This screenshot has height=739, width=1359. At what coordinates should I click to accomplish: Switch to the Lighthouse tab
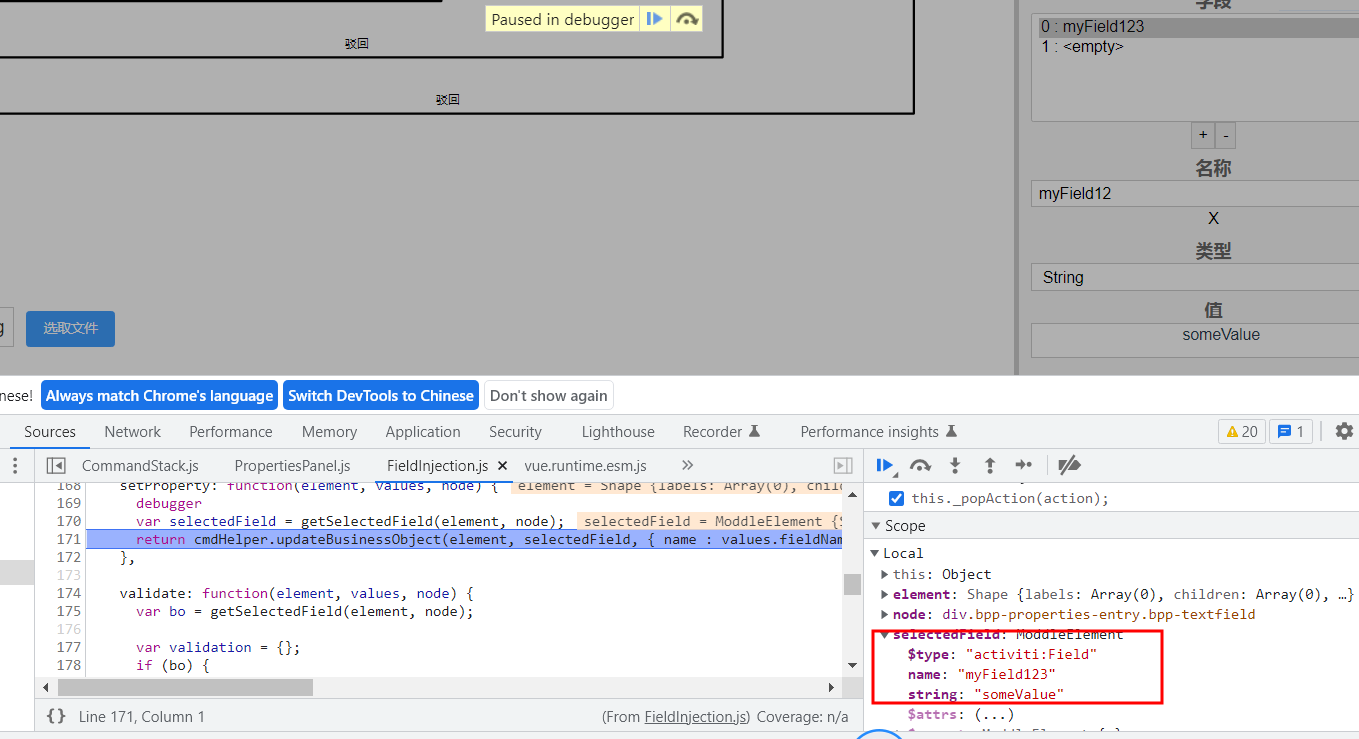click(618, 432)
